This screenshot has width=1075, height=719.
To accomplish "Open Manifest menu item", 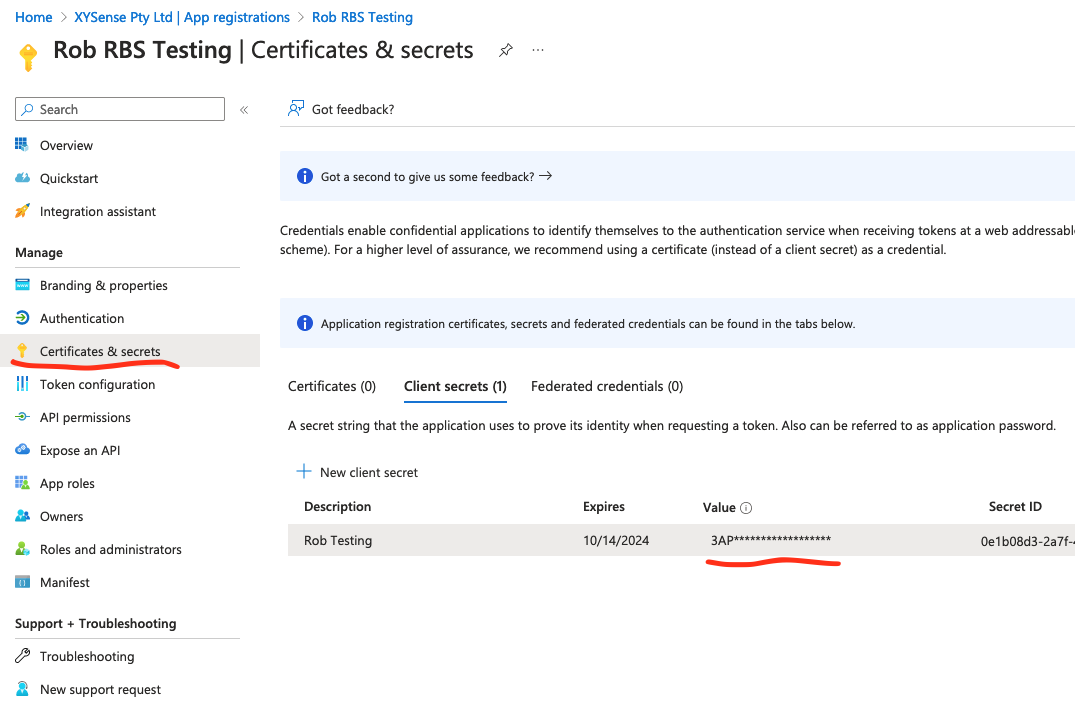I will coord(64,582).
